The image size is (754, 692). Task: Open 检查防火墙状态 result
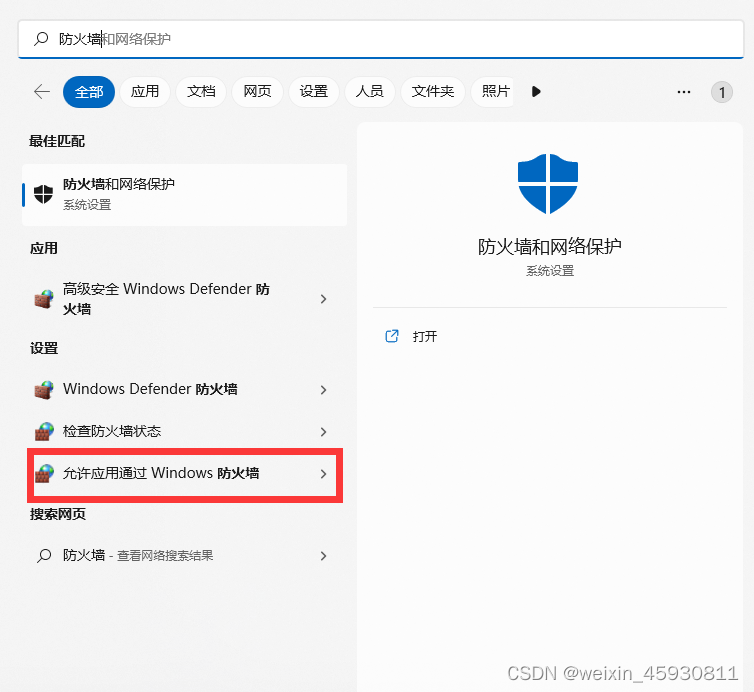tap(185, 431)
